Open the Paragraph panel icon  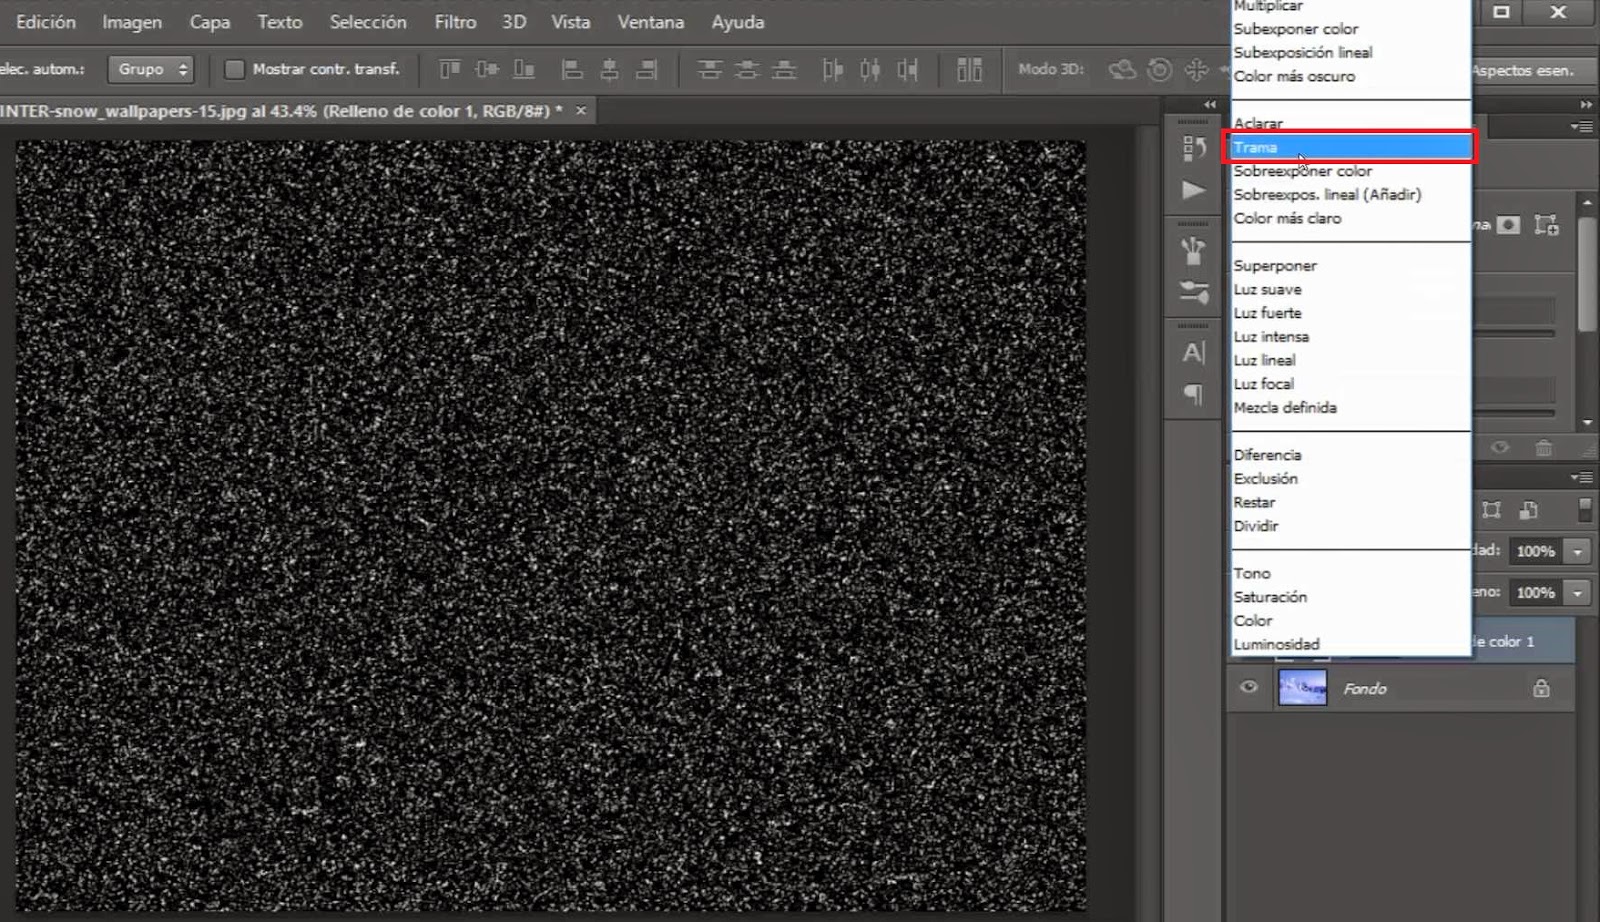tap(1193, 393)
